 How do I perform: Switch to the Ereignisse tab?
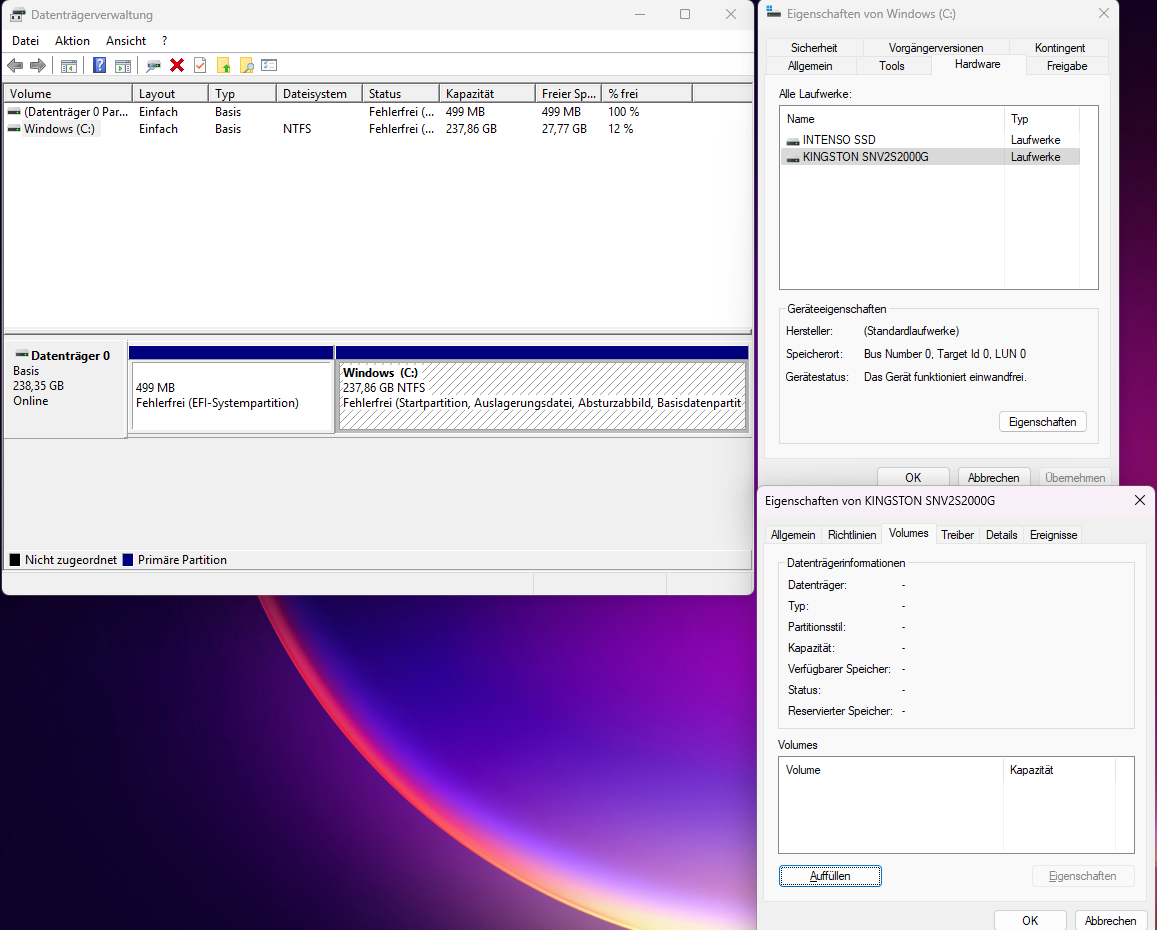1053,534
